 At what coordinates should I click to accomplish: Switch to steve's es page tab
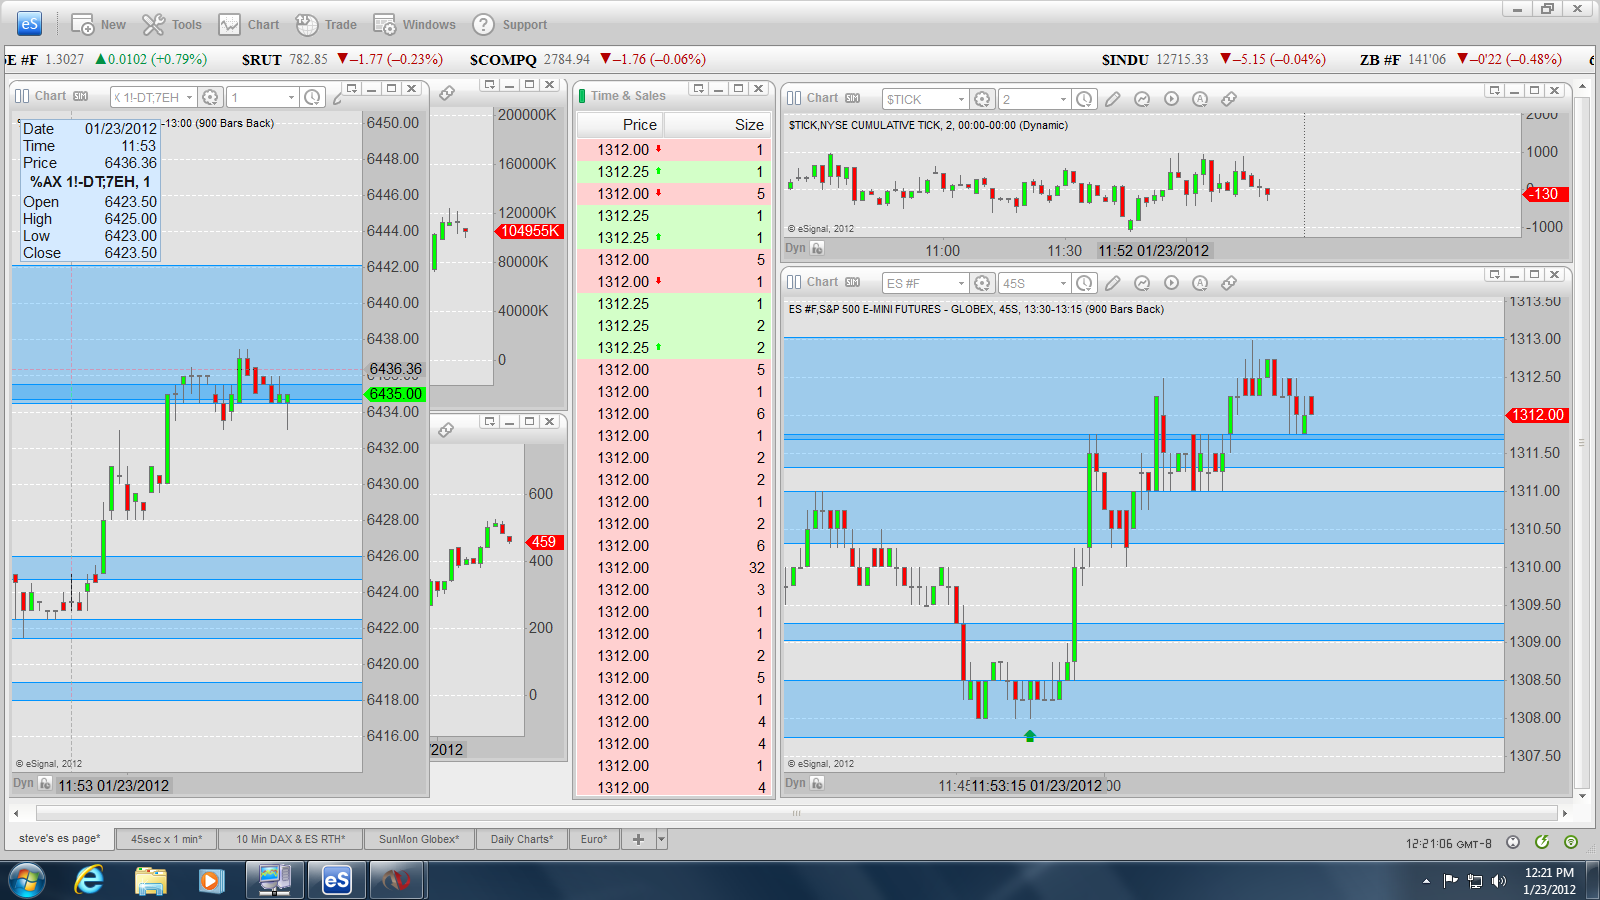click(x=60, y=838)
